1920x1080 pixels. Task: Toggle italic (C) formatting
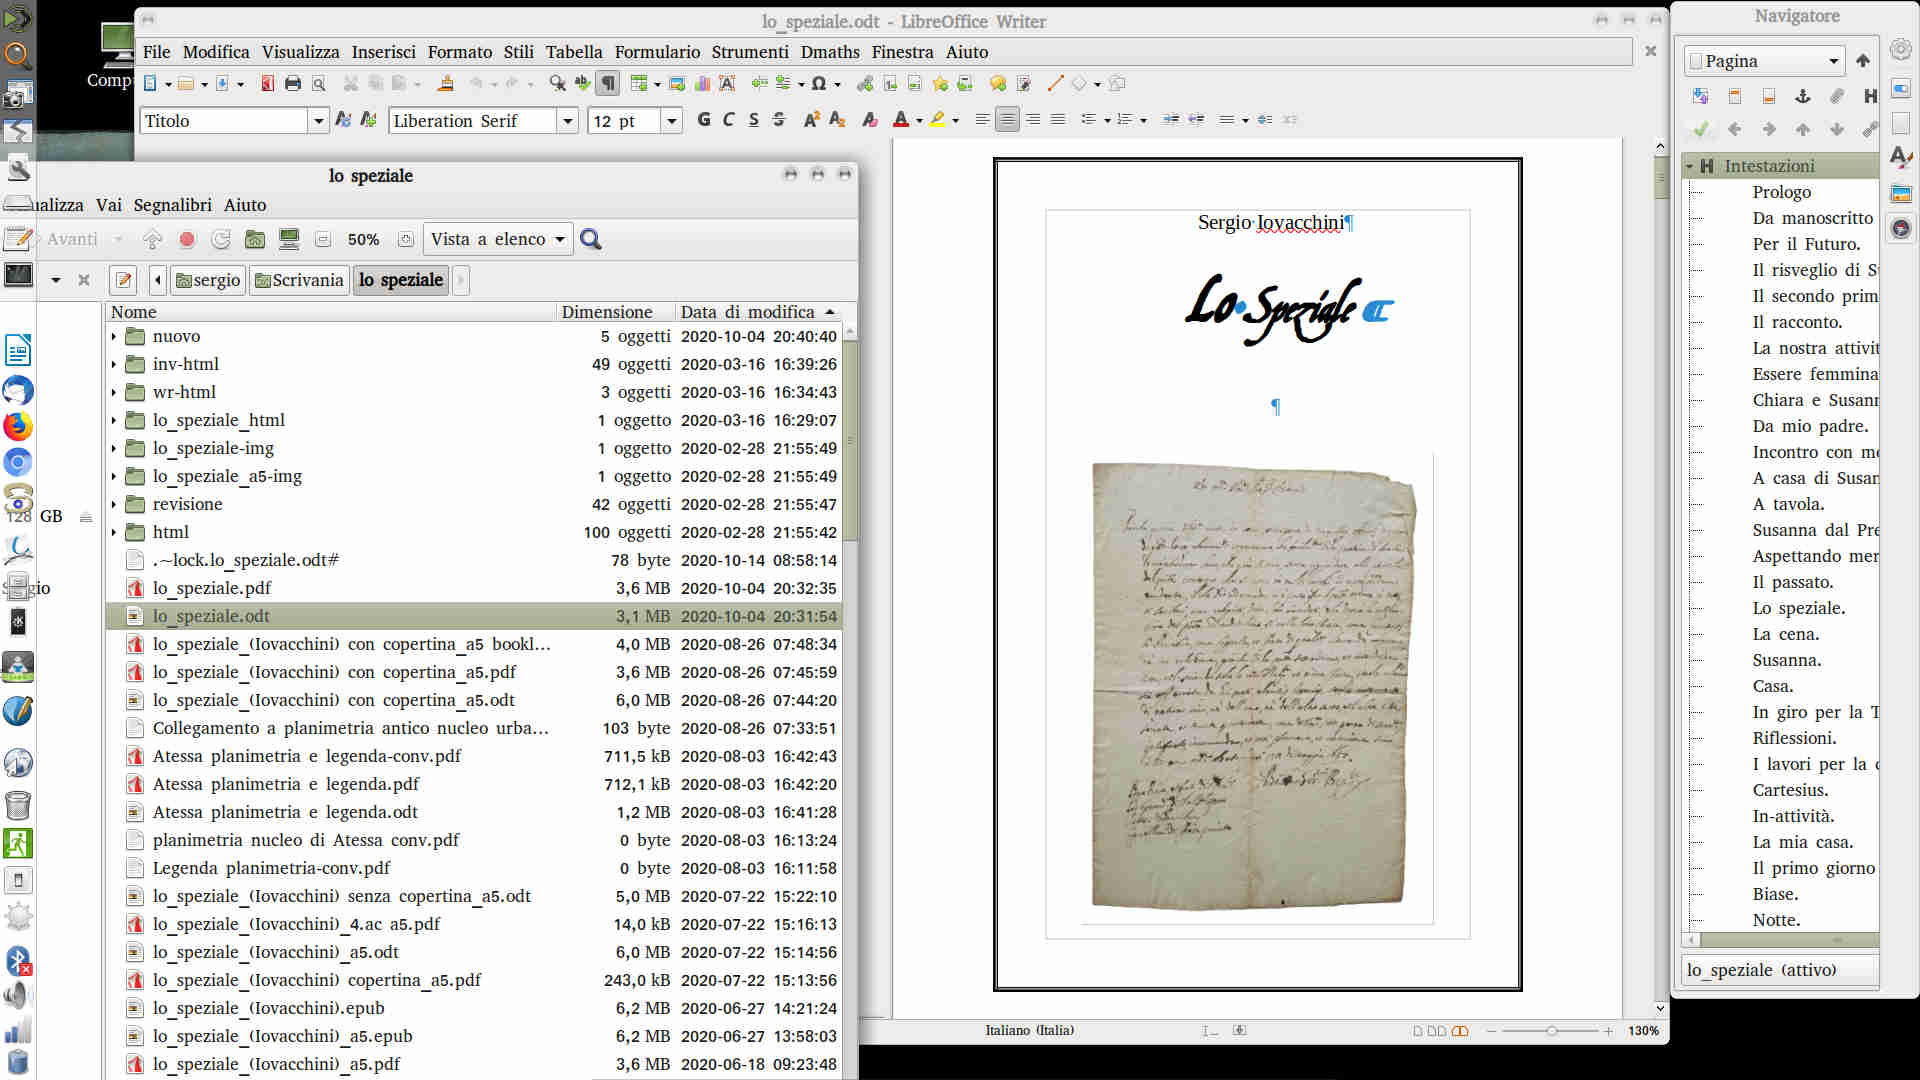[x=729, y=120]
